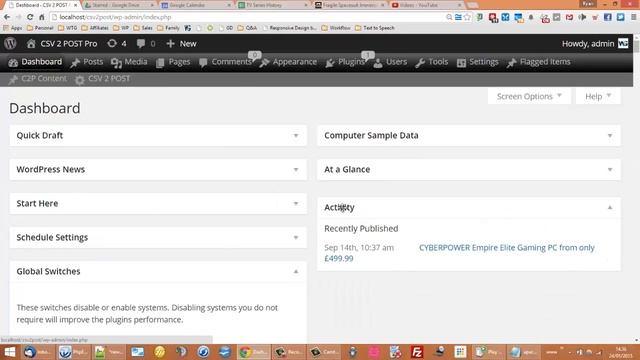This screenshot has height=360, width=640.
Task: Open Apps bookmark shortcut
Action: (12, 28)
